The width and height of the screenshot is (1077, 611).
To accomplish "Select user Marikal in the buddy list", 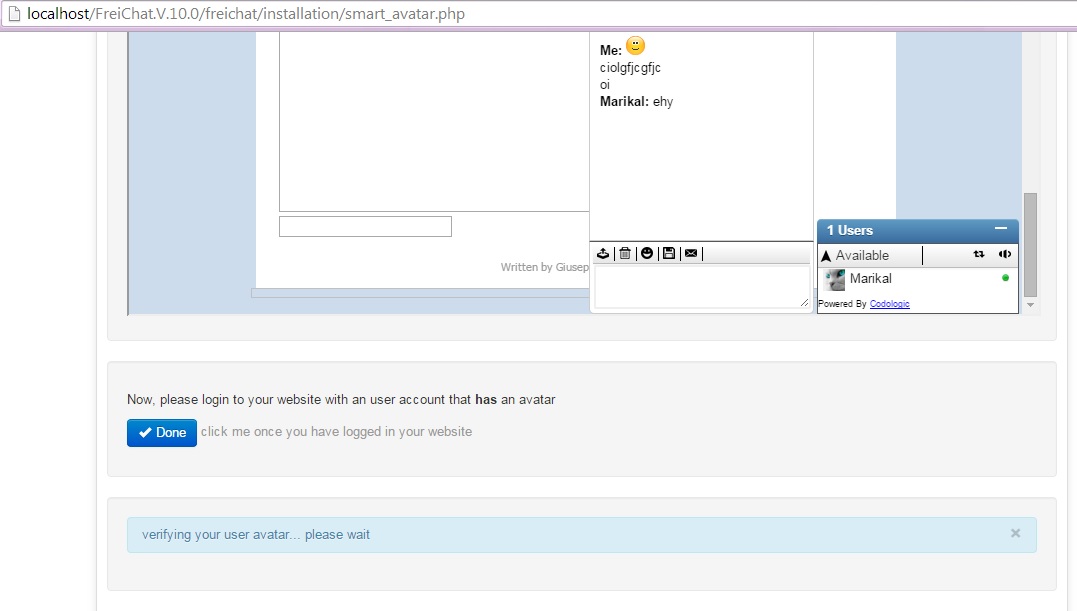I will (x=918, y=279).
